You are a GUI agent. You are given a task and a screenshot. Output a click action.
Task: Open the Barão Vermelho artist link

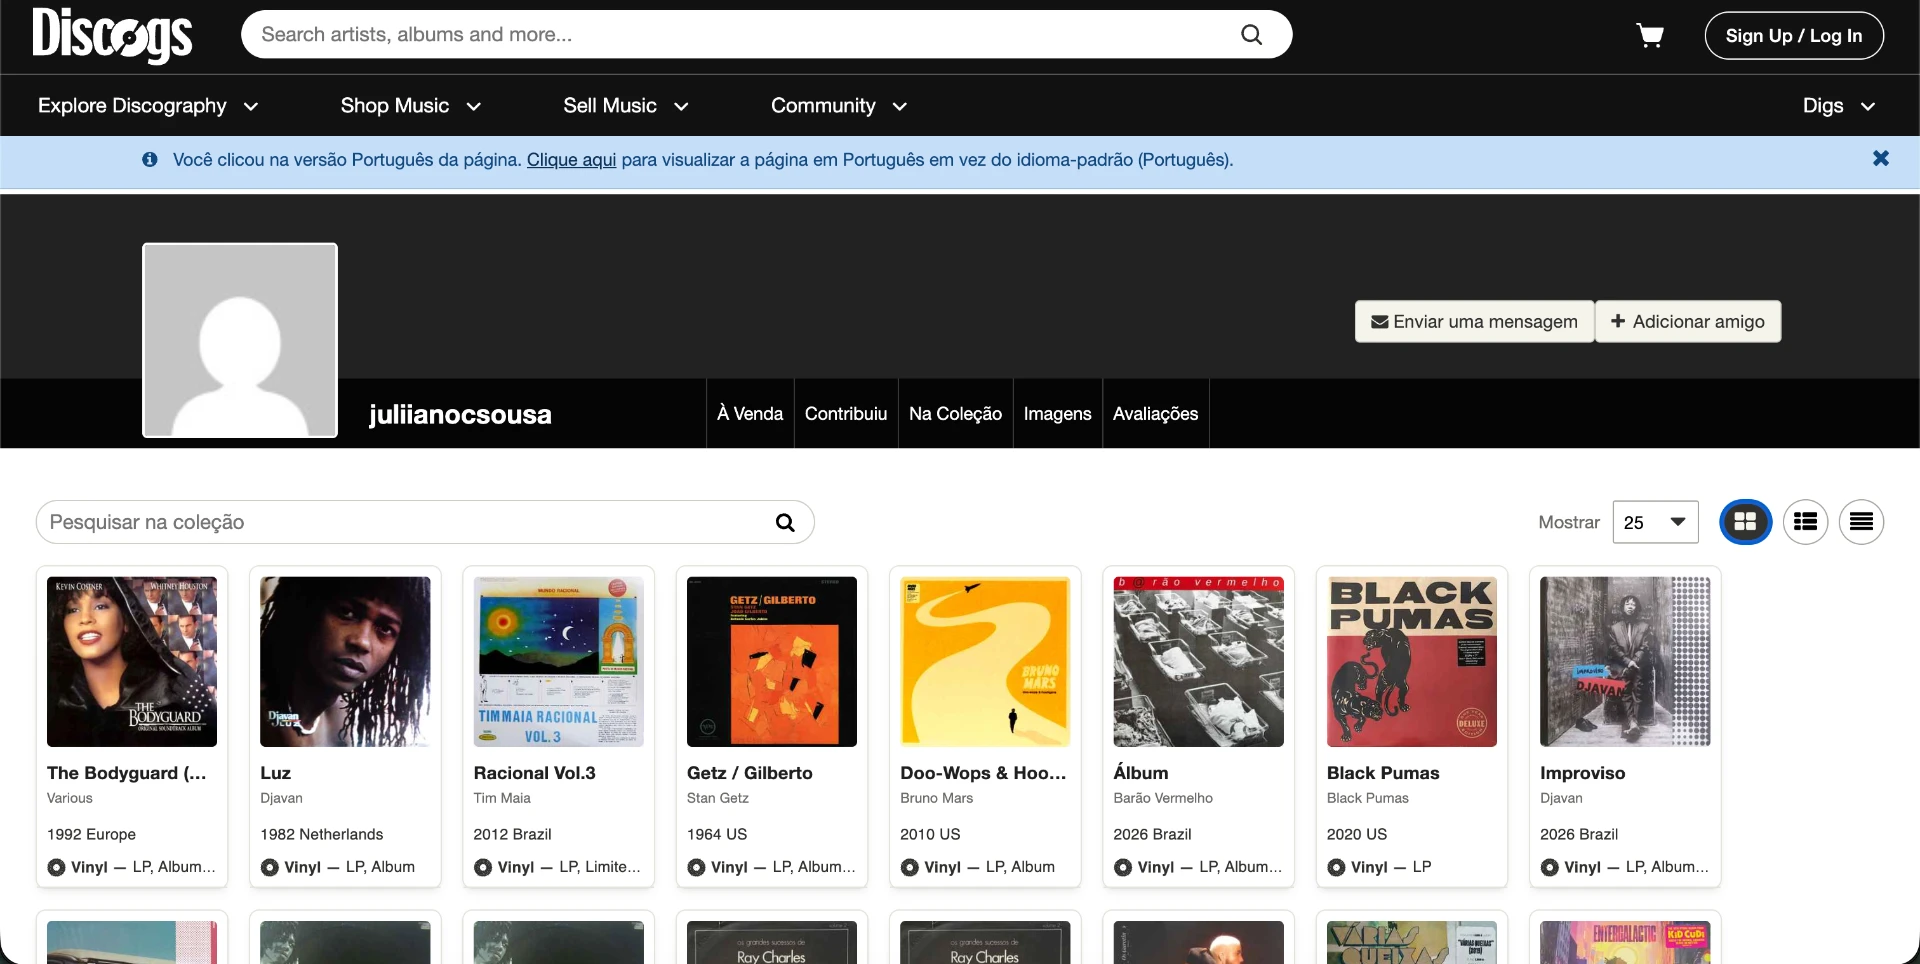[1163, 798]
